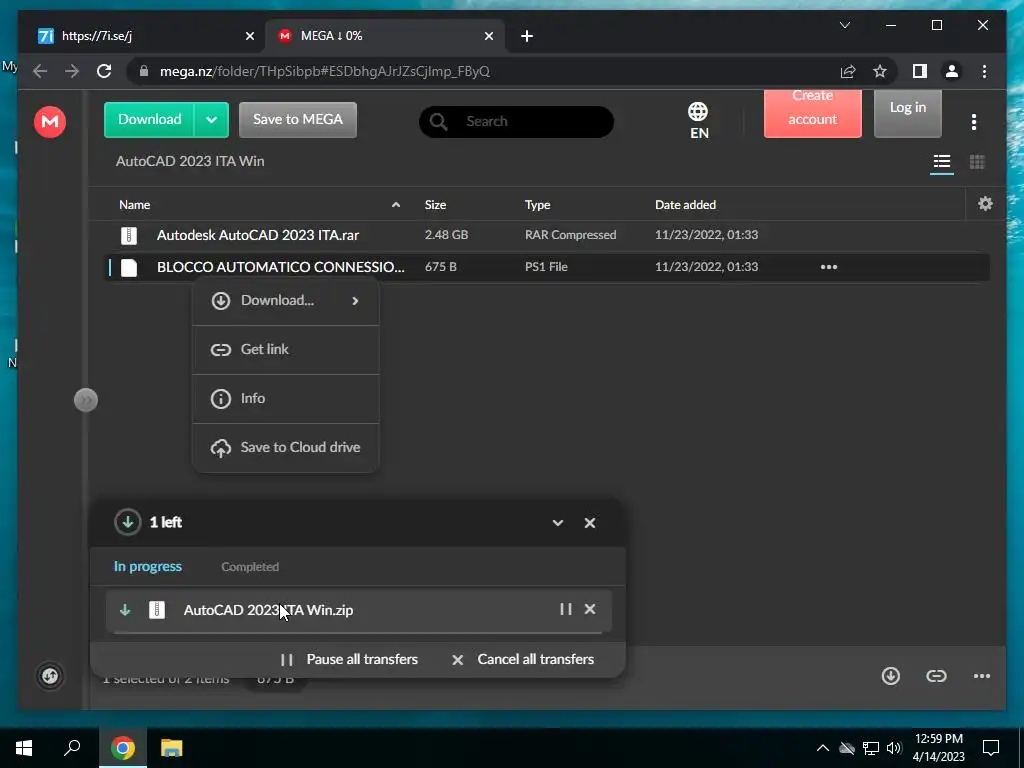Open Chrome three-dot menu
The width and height of the screenshot is (1024, 768).
tap(985, 71)
